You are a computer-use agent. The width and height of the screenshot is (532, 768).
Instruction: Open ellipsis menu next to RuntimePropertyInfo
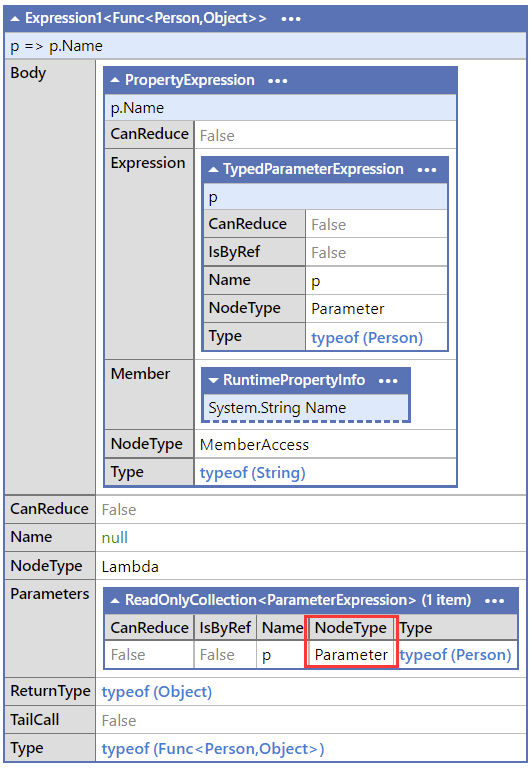coord(388,381)
